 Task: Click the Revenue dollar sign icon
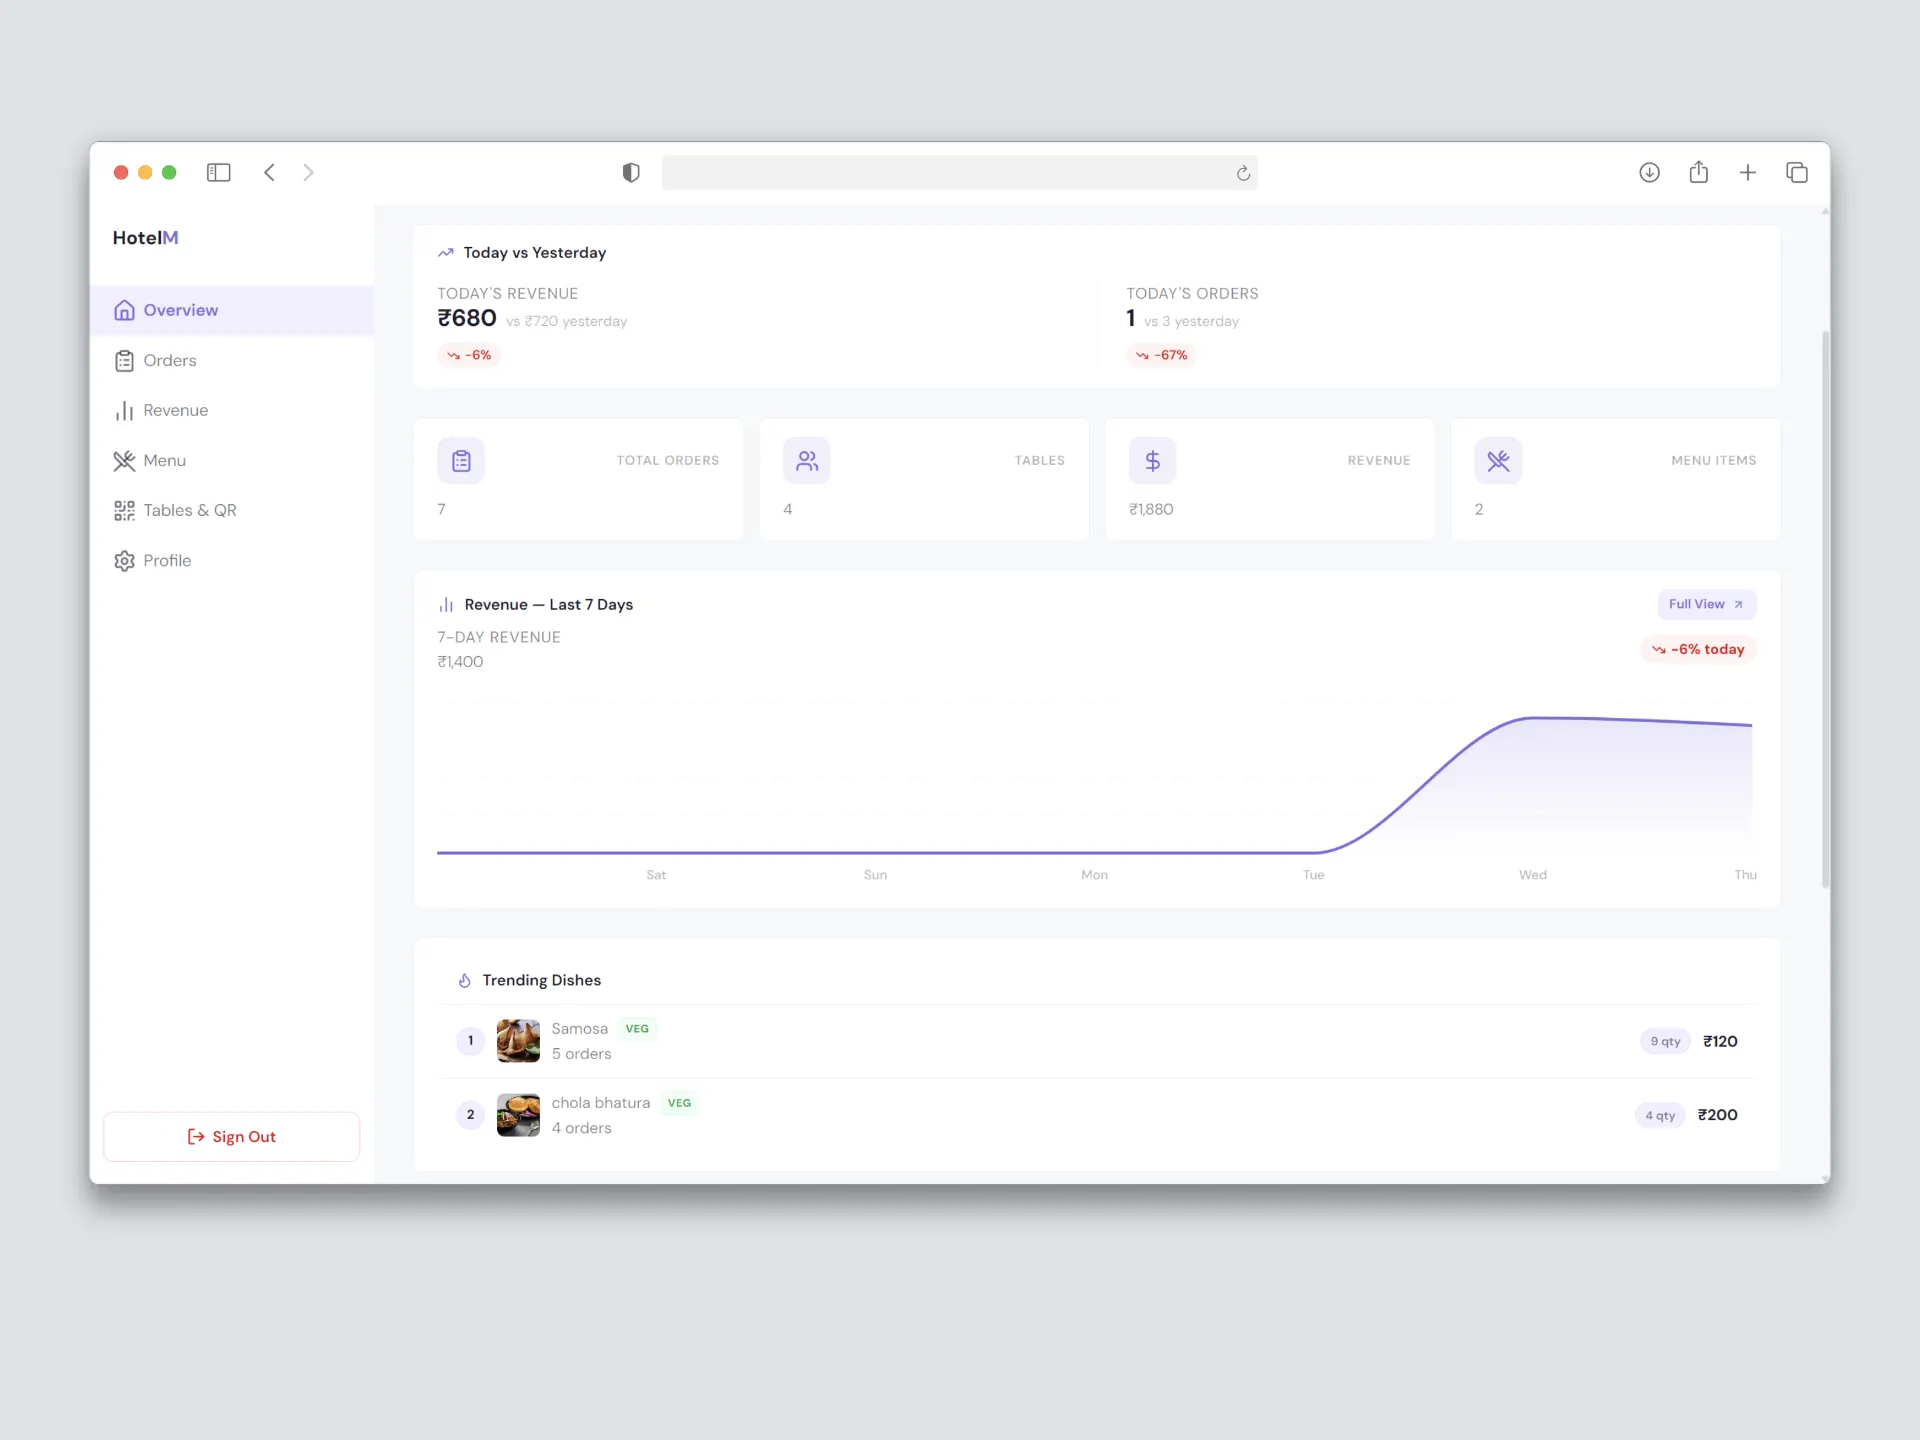click(x=1153, y=461)
